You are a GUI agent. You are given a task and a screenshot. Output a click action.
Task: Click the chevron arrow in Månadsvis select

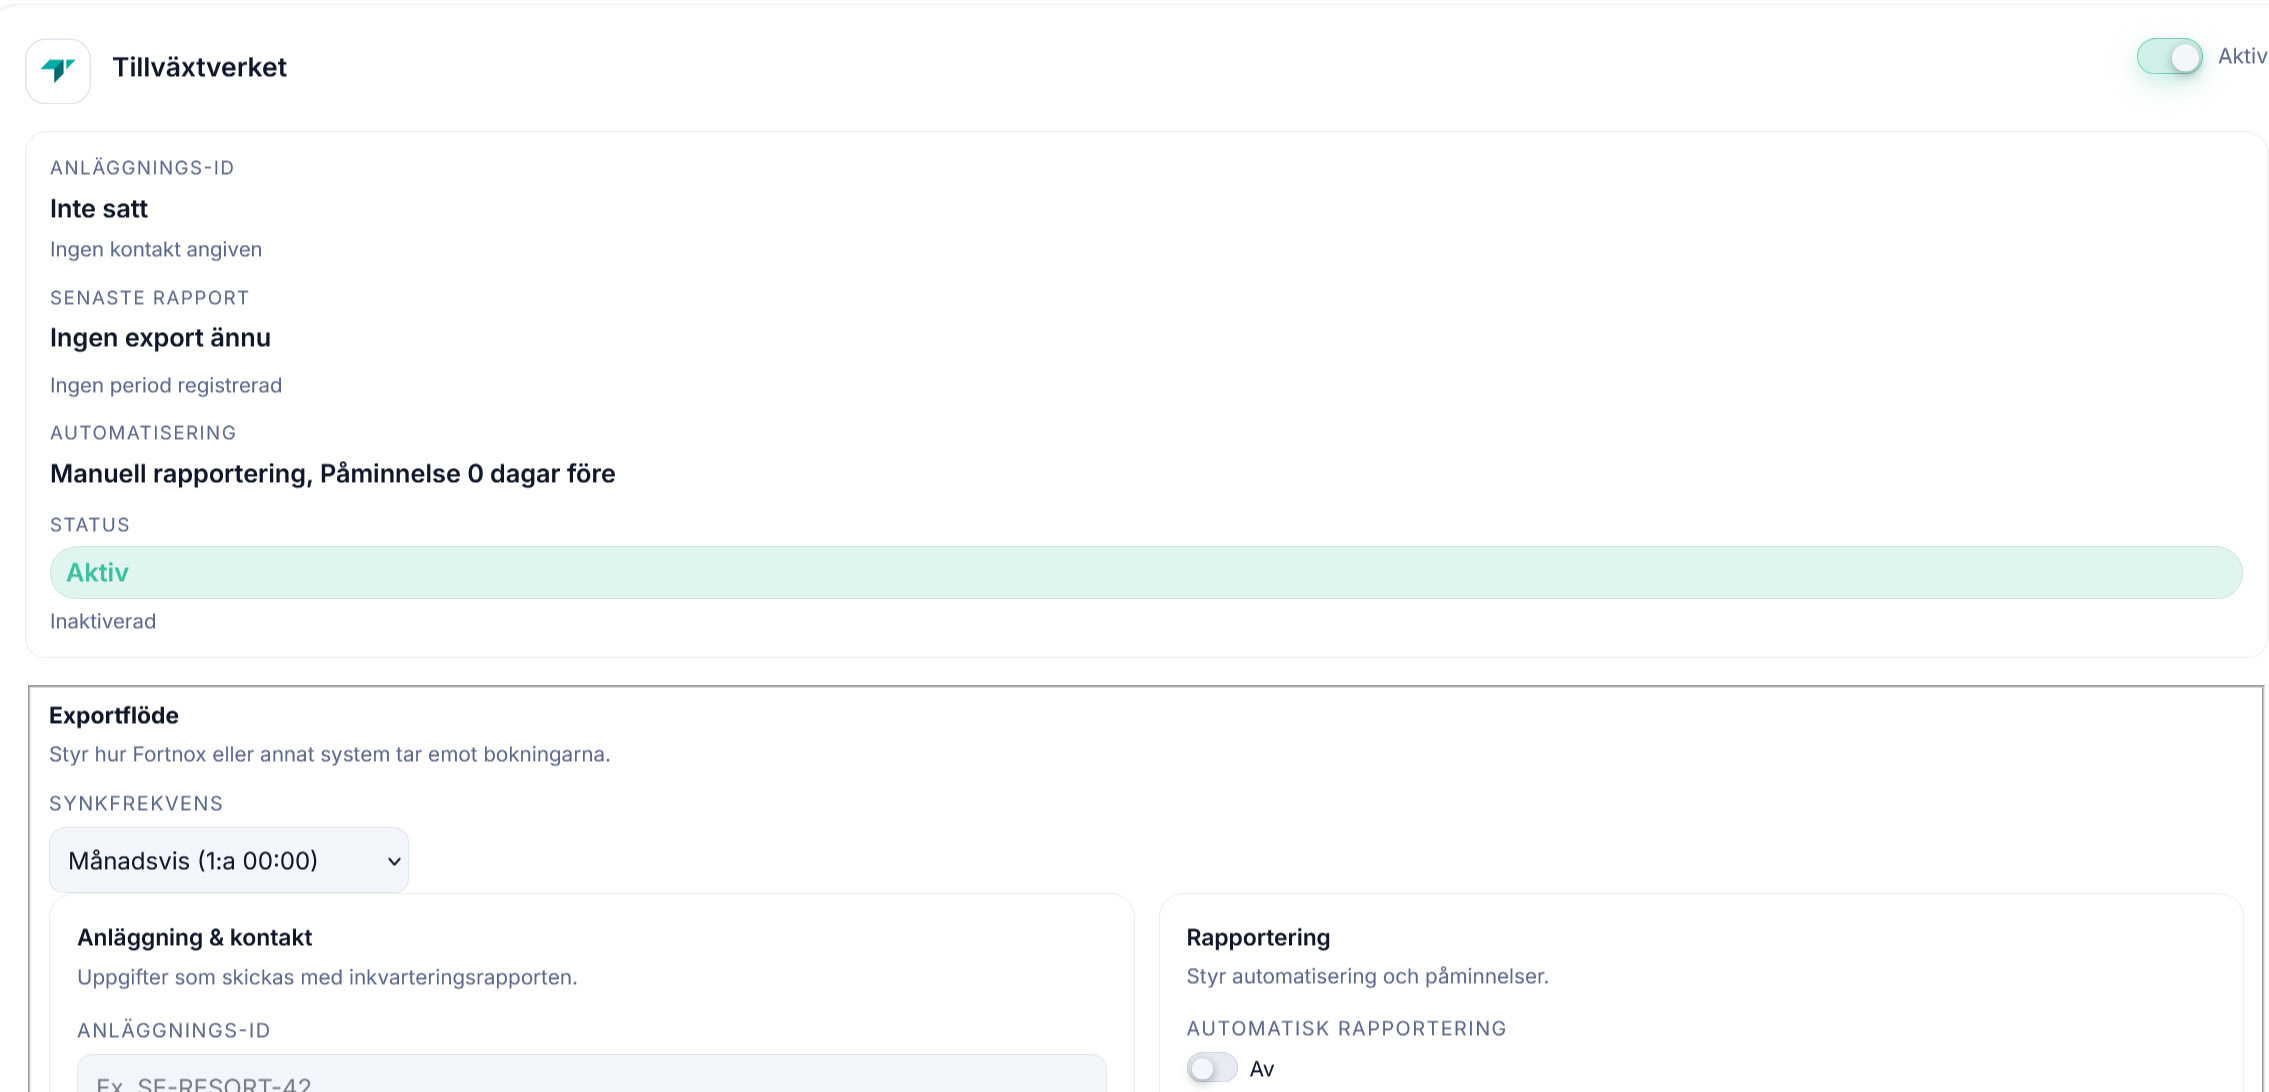[394, 861]
